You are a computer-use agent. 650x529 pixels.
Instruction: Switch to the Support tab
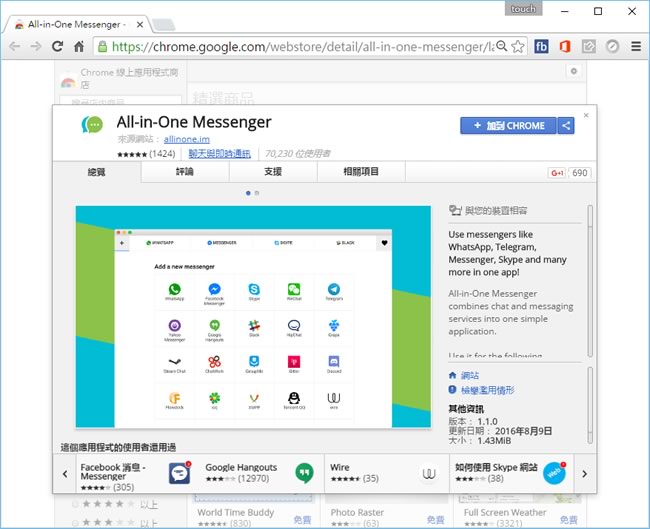(x=273, y=172)
